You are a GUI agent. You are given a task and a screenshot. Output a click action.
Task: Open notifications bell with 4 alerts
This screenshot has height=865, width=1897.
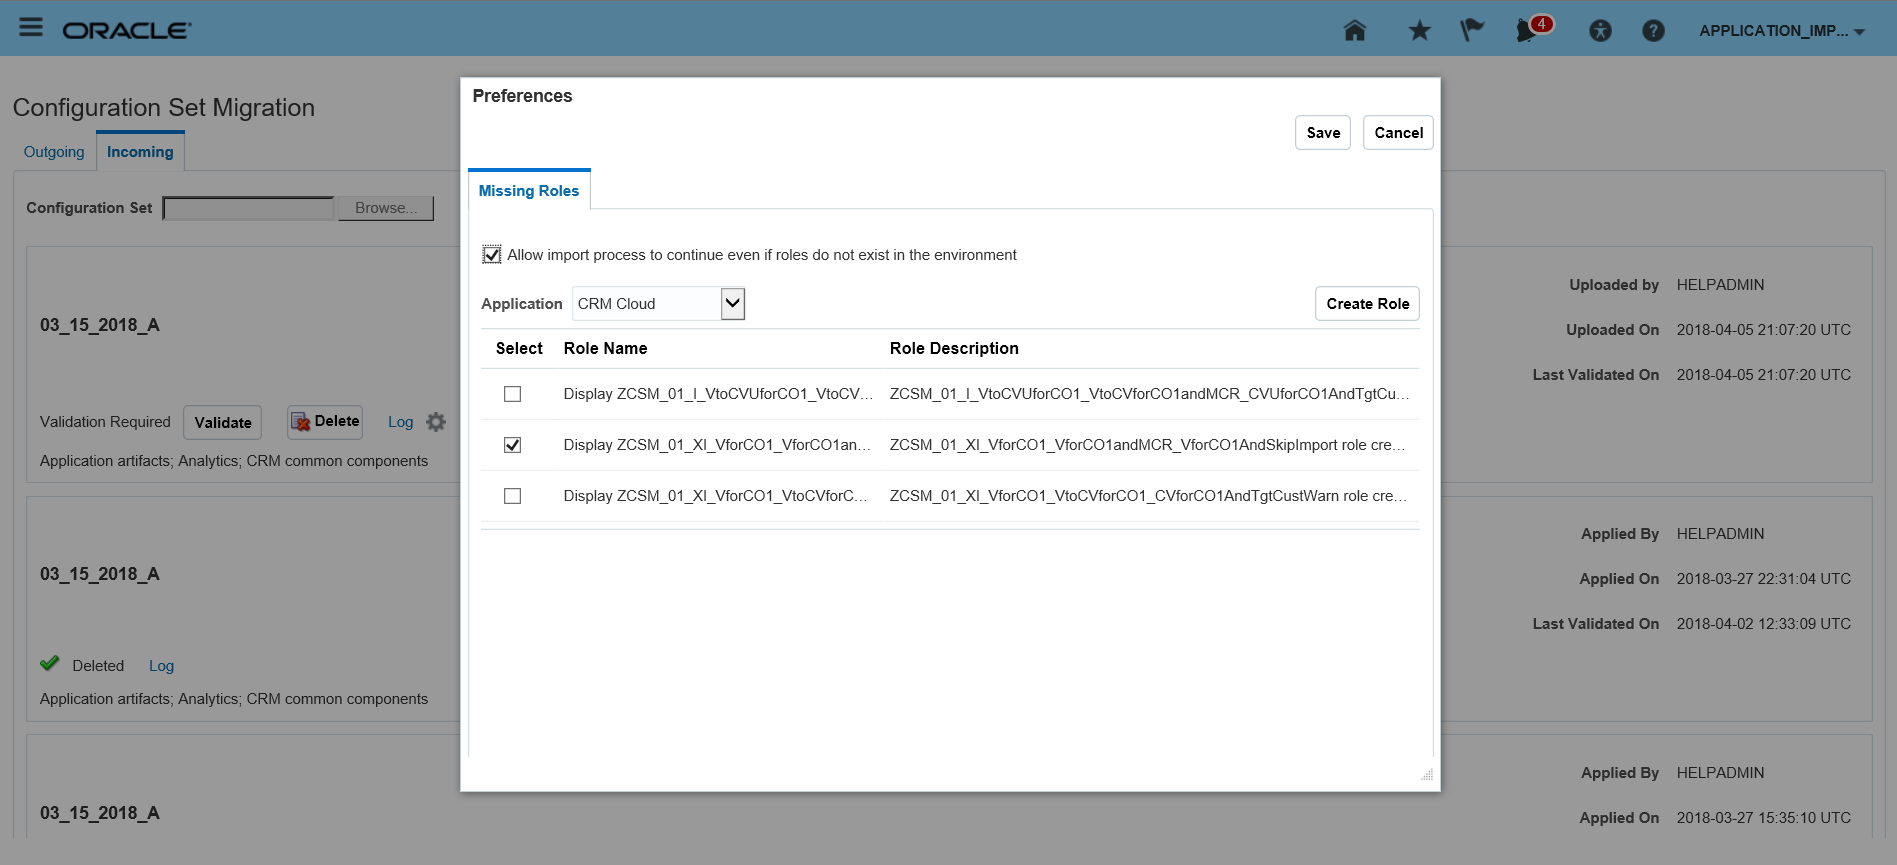[1528, 31]
